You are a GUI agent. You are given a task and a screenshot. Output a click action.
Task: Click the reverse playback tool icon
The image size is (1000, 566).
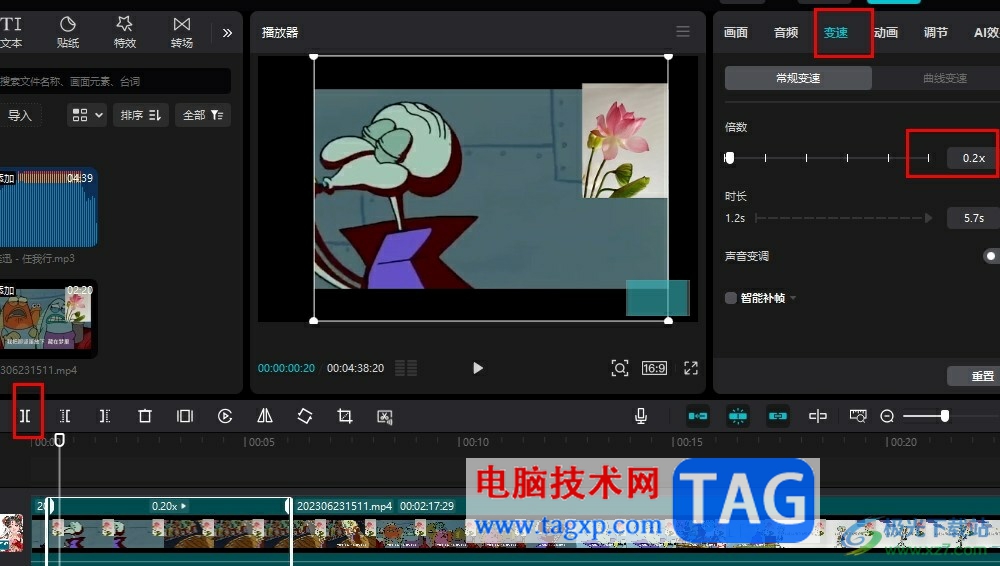(224, 416)
